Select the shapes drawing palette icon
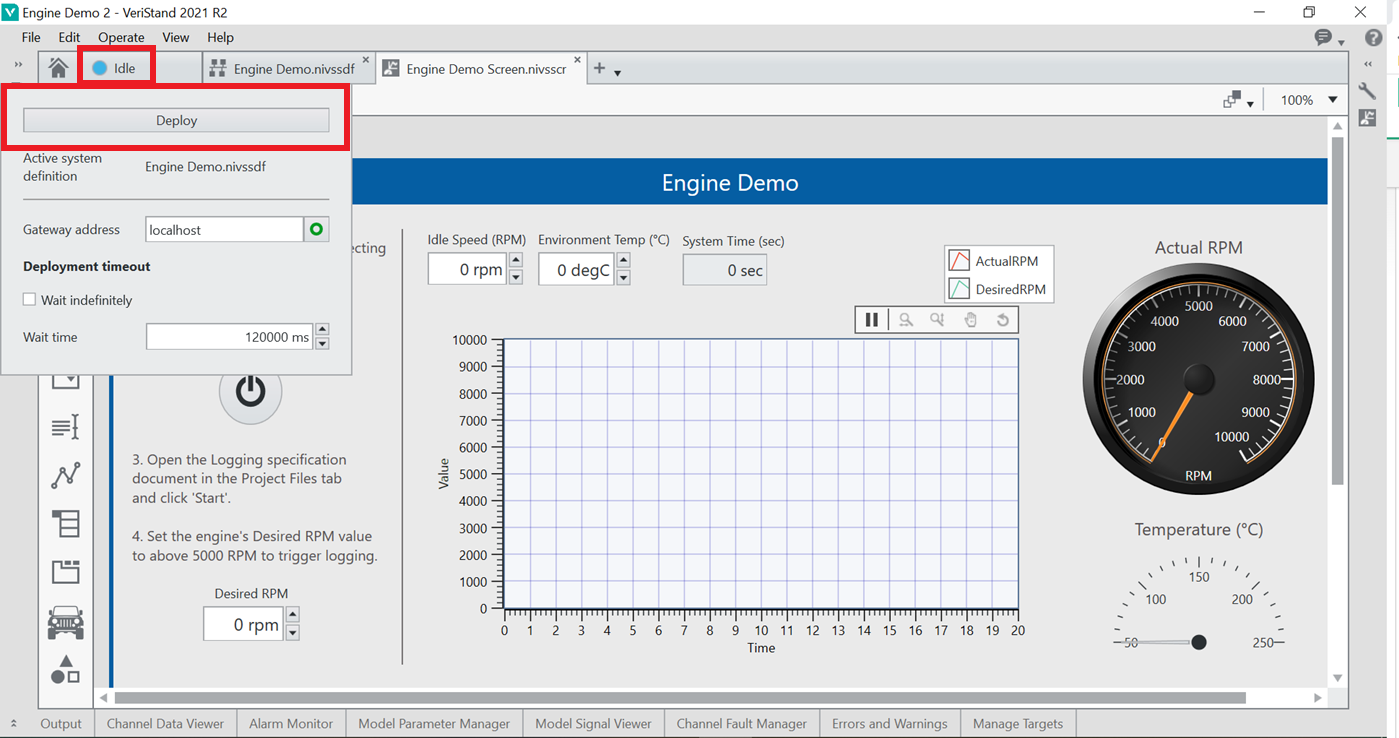Image resolution: width=1399 pixels, height=738 pixels. (65, 669)
